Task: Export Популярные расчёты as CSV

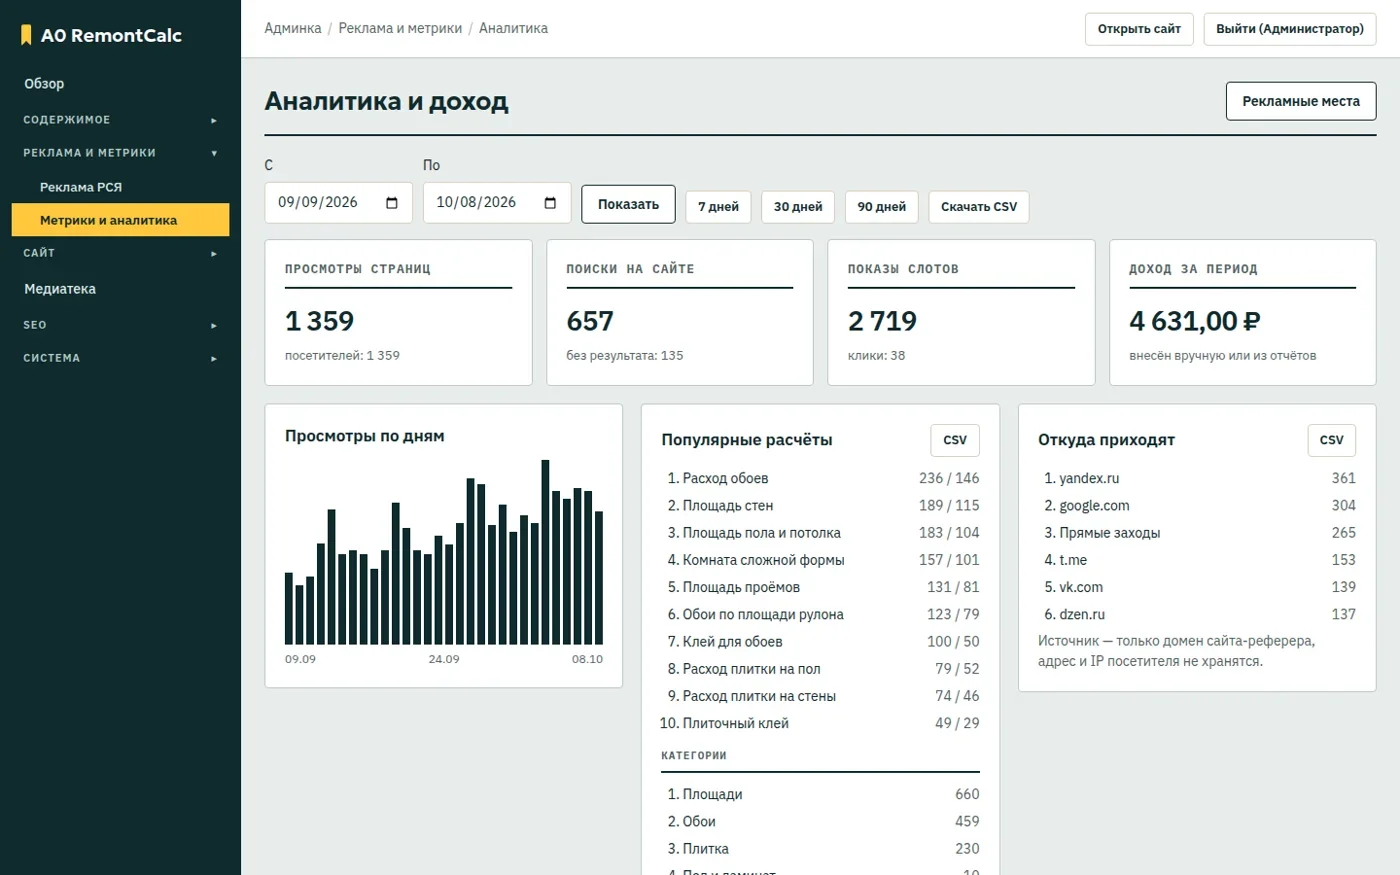Action: tap(955, 440)
